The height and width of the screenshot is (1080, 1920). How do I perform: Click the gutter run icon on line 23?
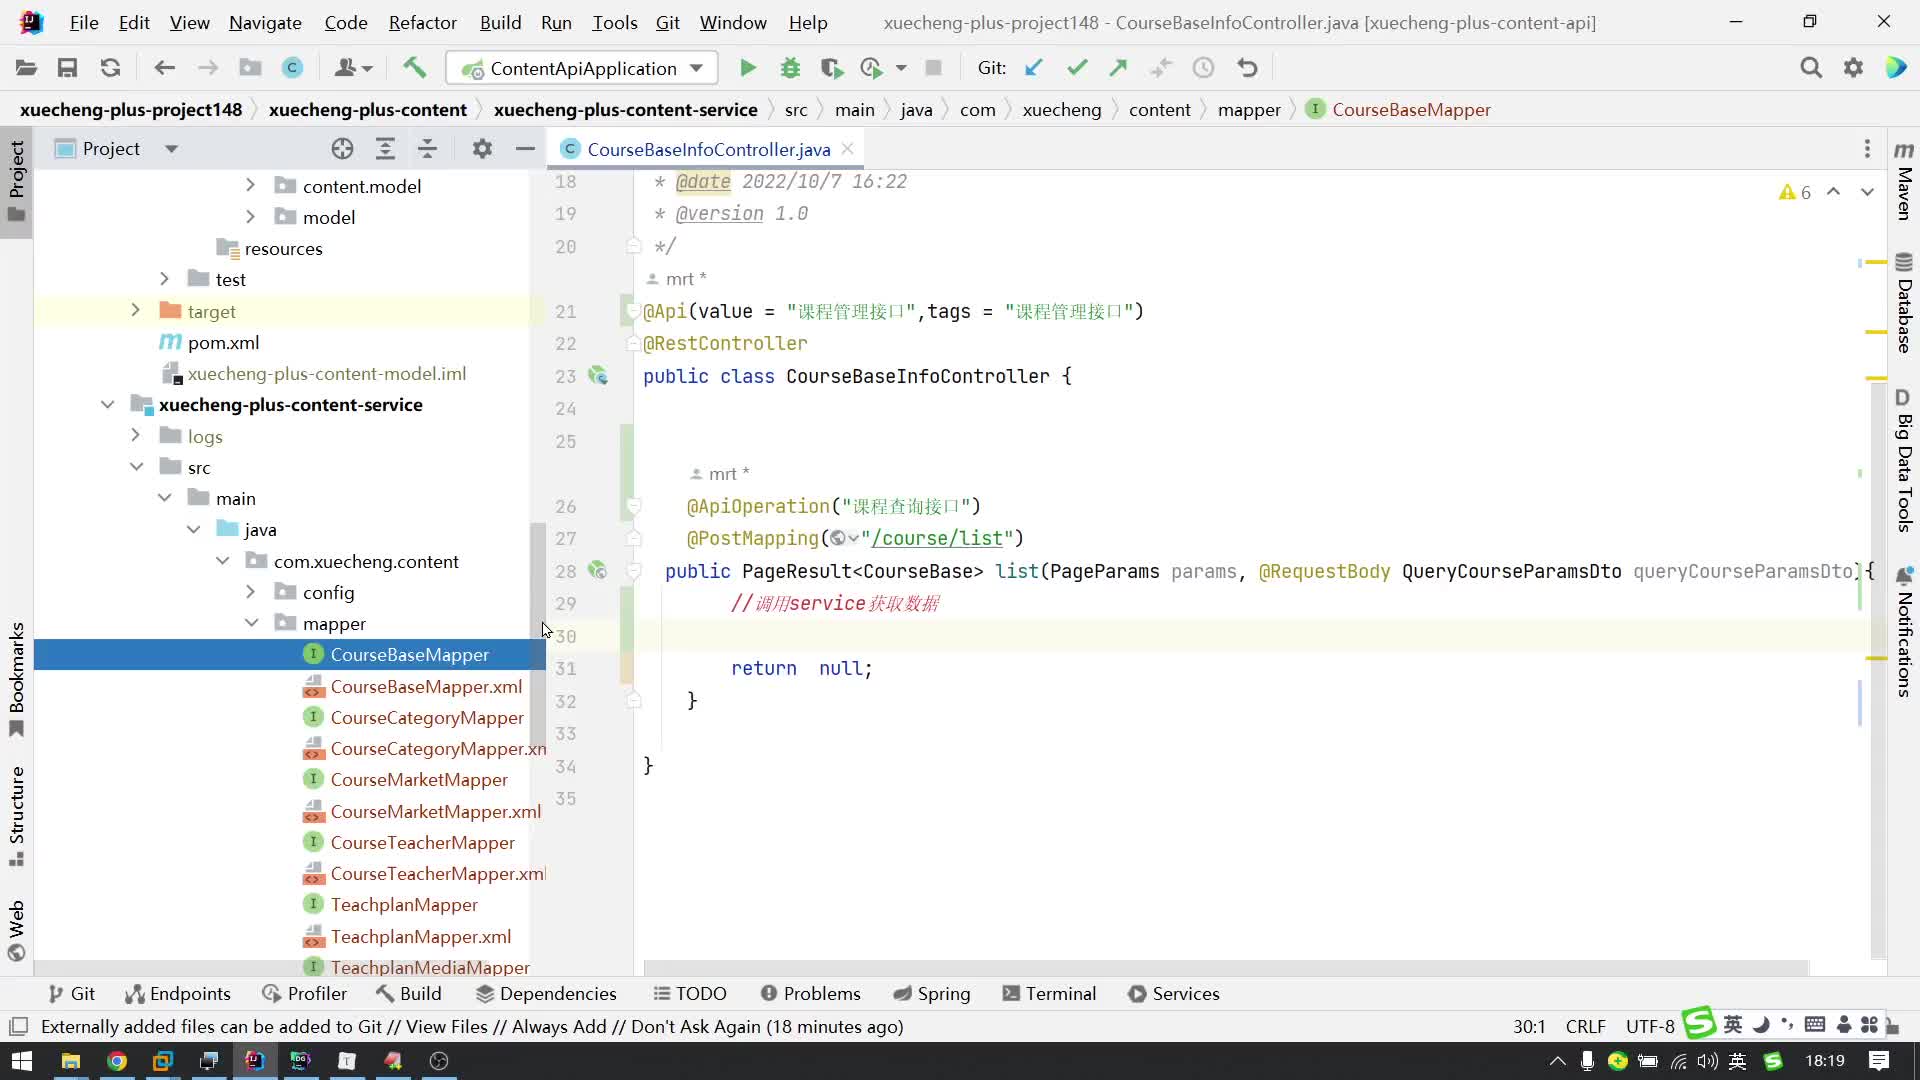598,376
